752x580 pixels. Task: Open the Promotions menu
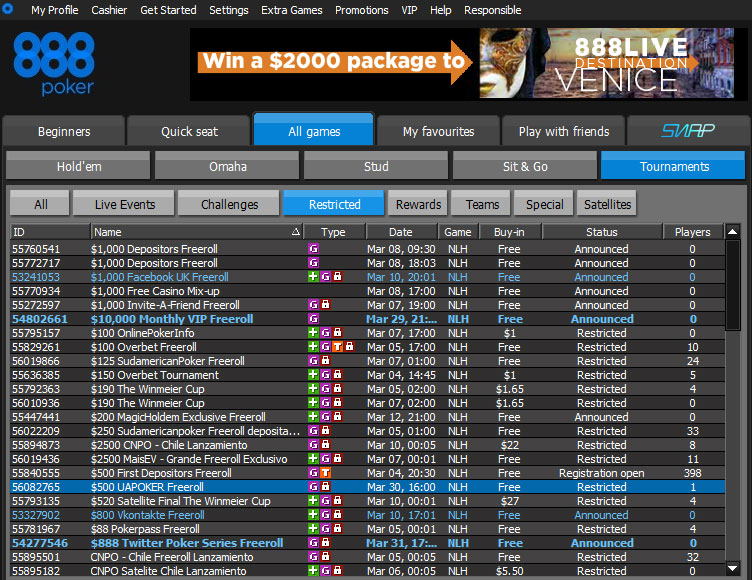[362, 10]
